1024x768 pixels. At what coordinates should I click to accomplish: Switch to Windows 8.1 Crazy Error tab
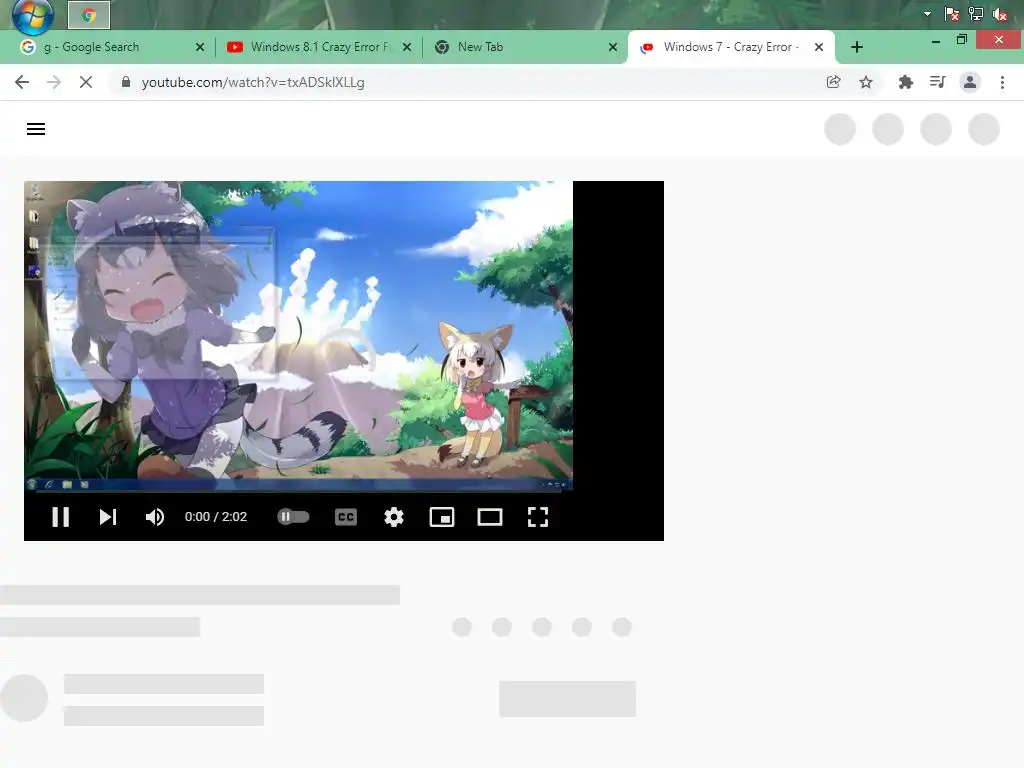319,47
